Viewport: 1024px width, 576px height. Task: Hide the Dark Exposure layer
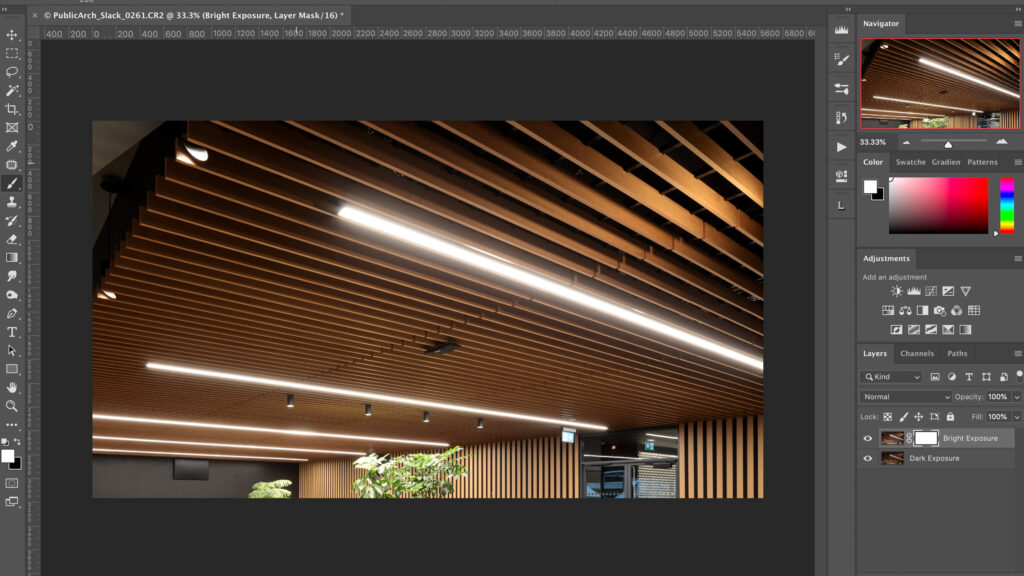[867, 458]
